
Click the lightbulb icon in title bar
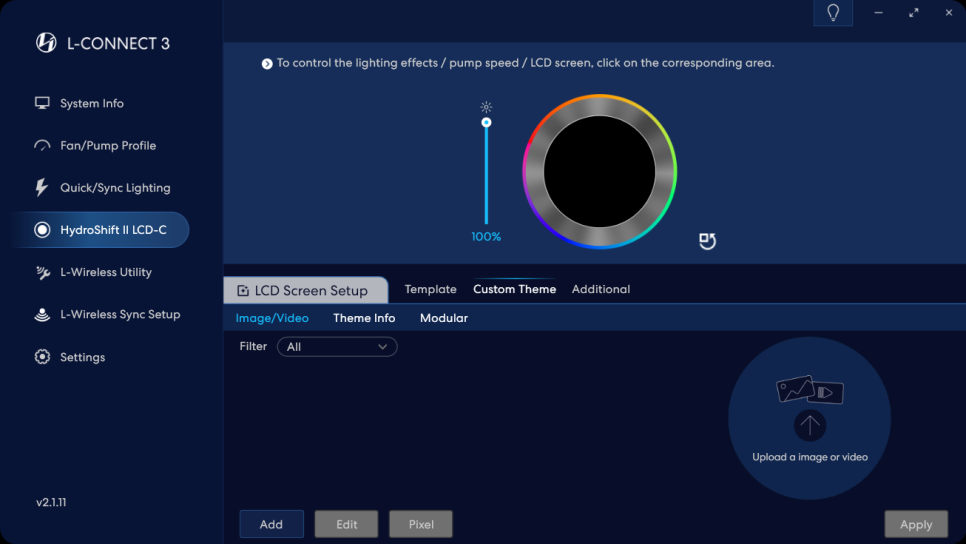832,13
